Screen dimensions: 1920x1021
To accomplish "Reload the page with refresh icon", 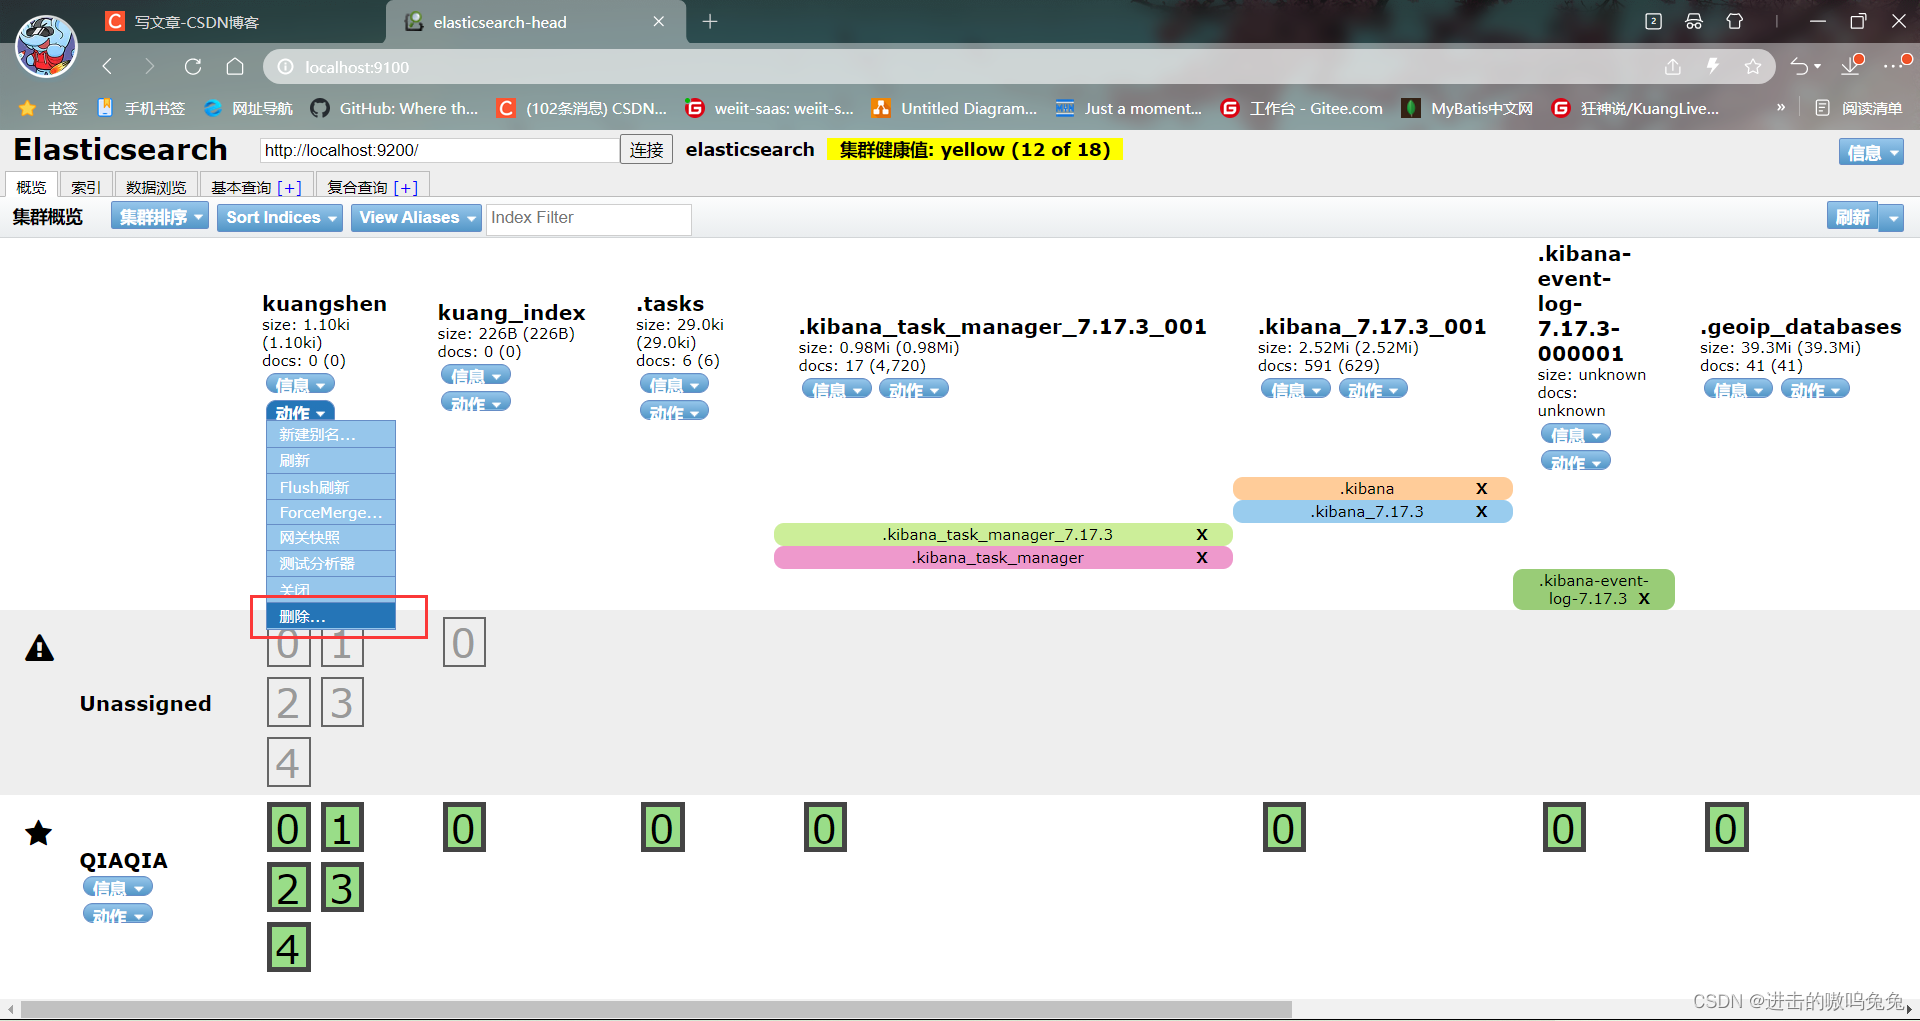I will (193, 67).
